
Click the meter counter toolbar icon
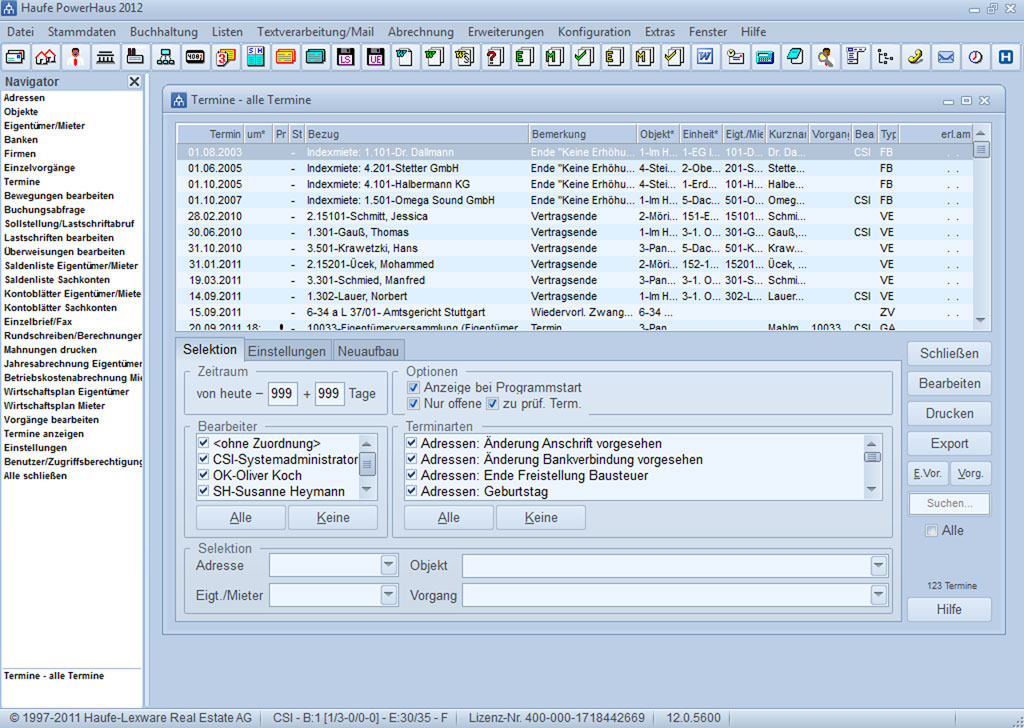click(x=195, y=57)
